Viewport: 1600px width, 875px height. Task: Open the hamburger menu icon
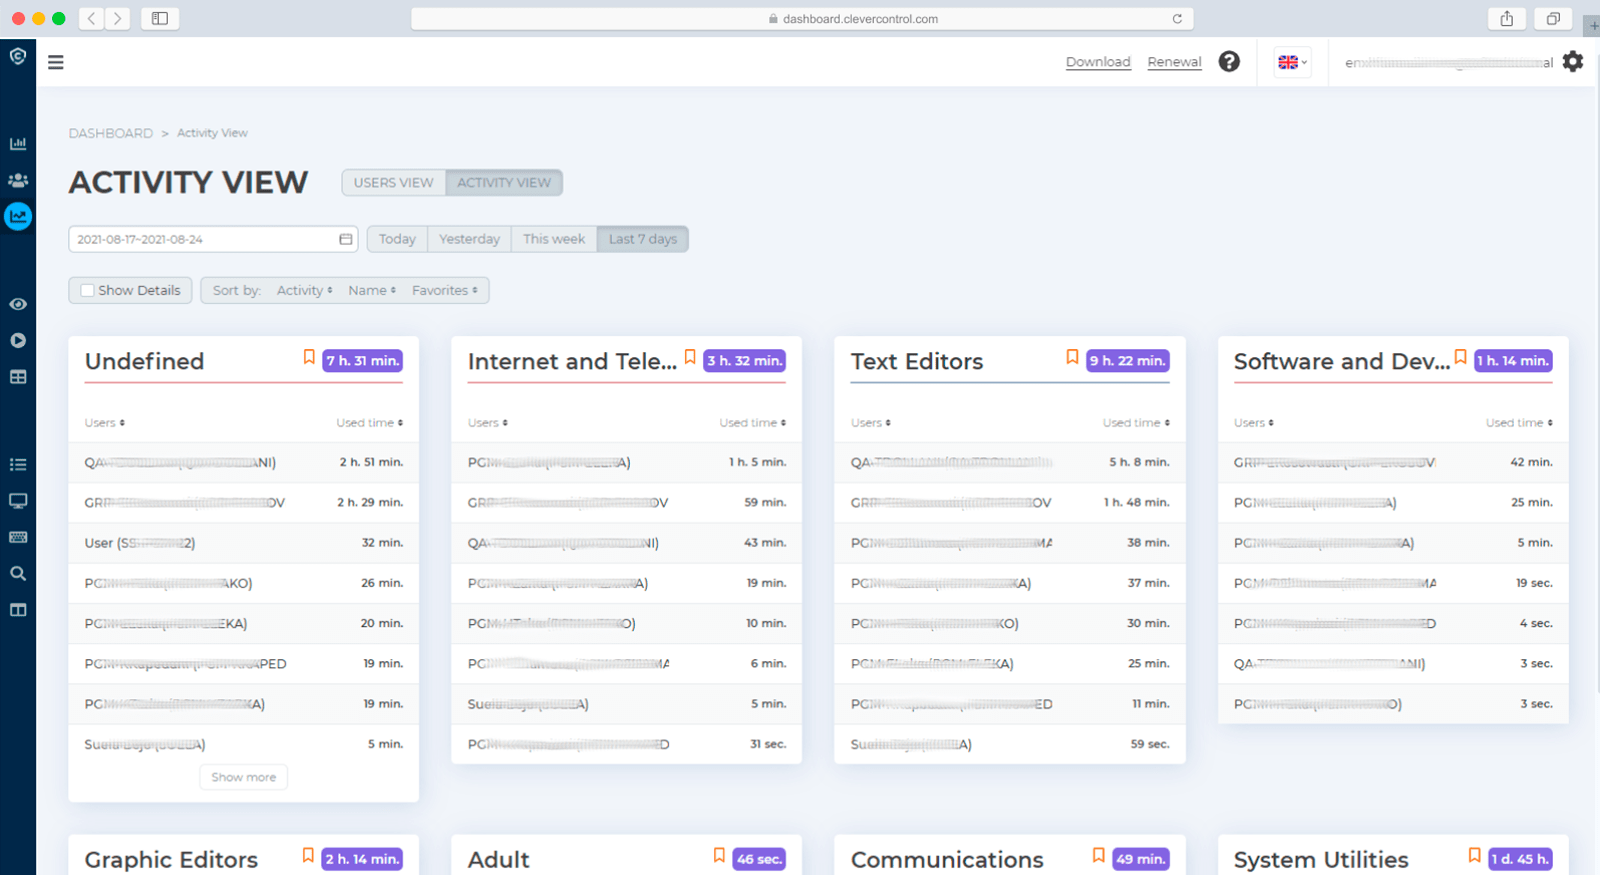[x=56, y=62]
